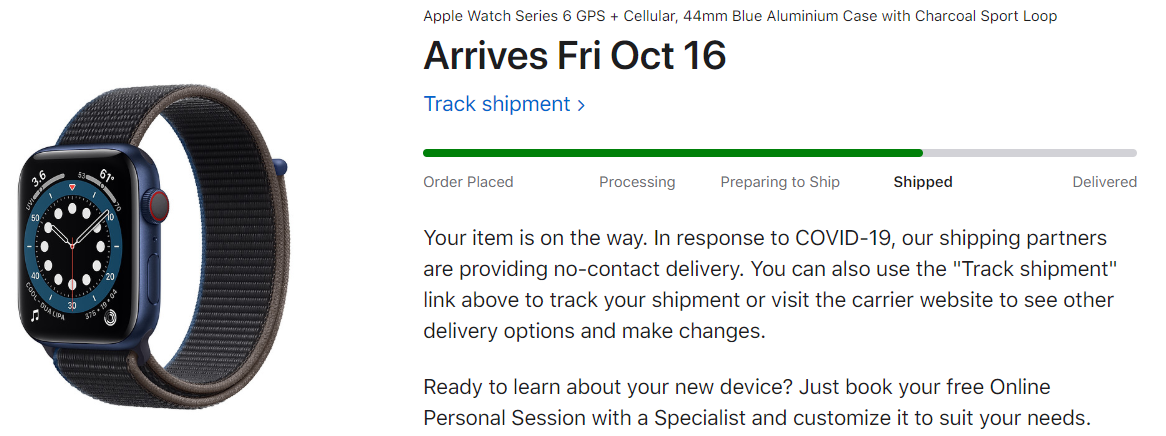
Task: Select the Processing status label
Action: pyautogui.click(x=637, y=182)
